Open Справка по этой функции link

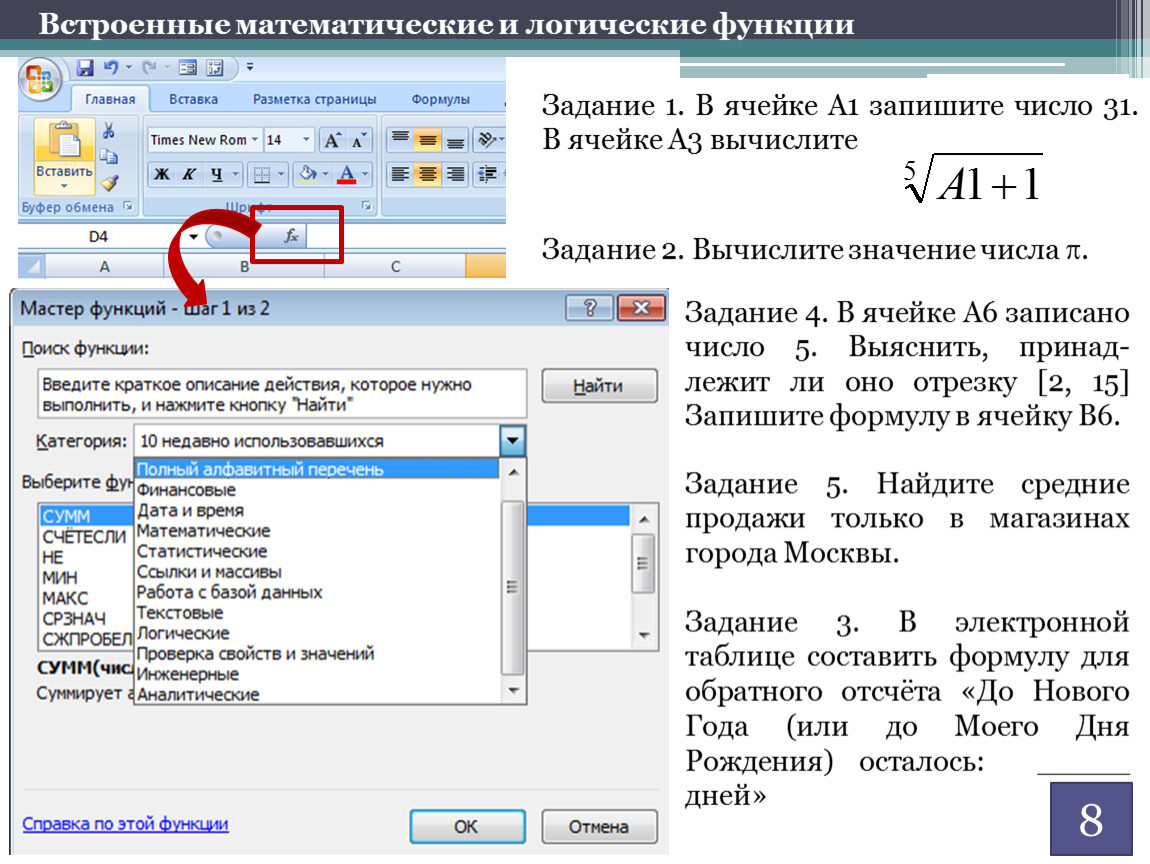[x=125, y=824]
